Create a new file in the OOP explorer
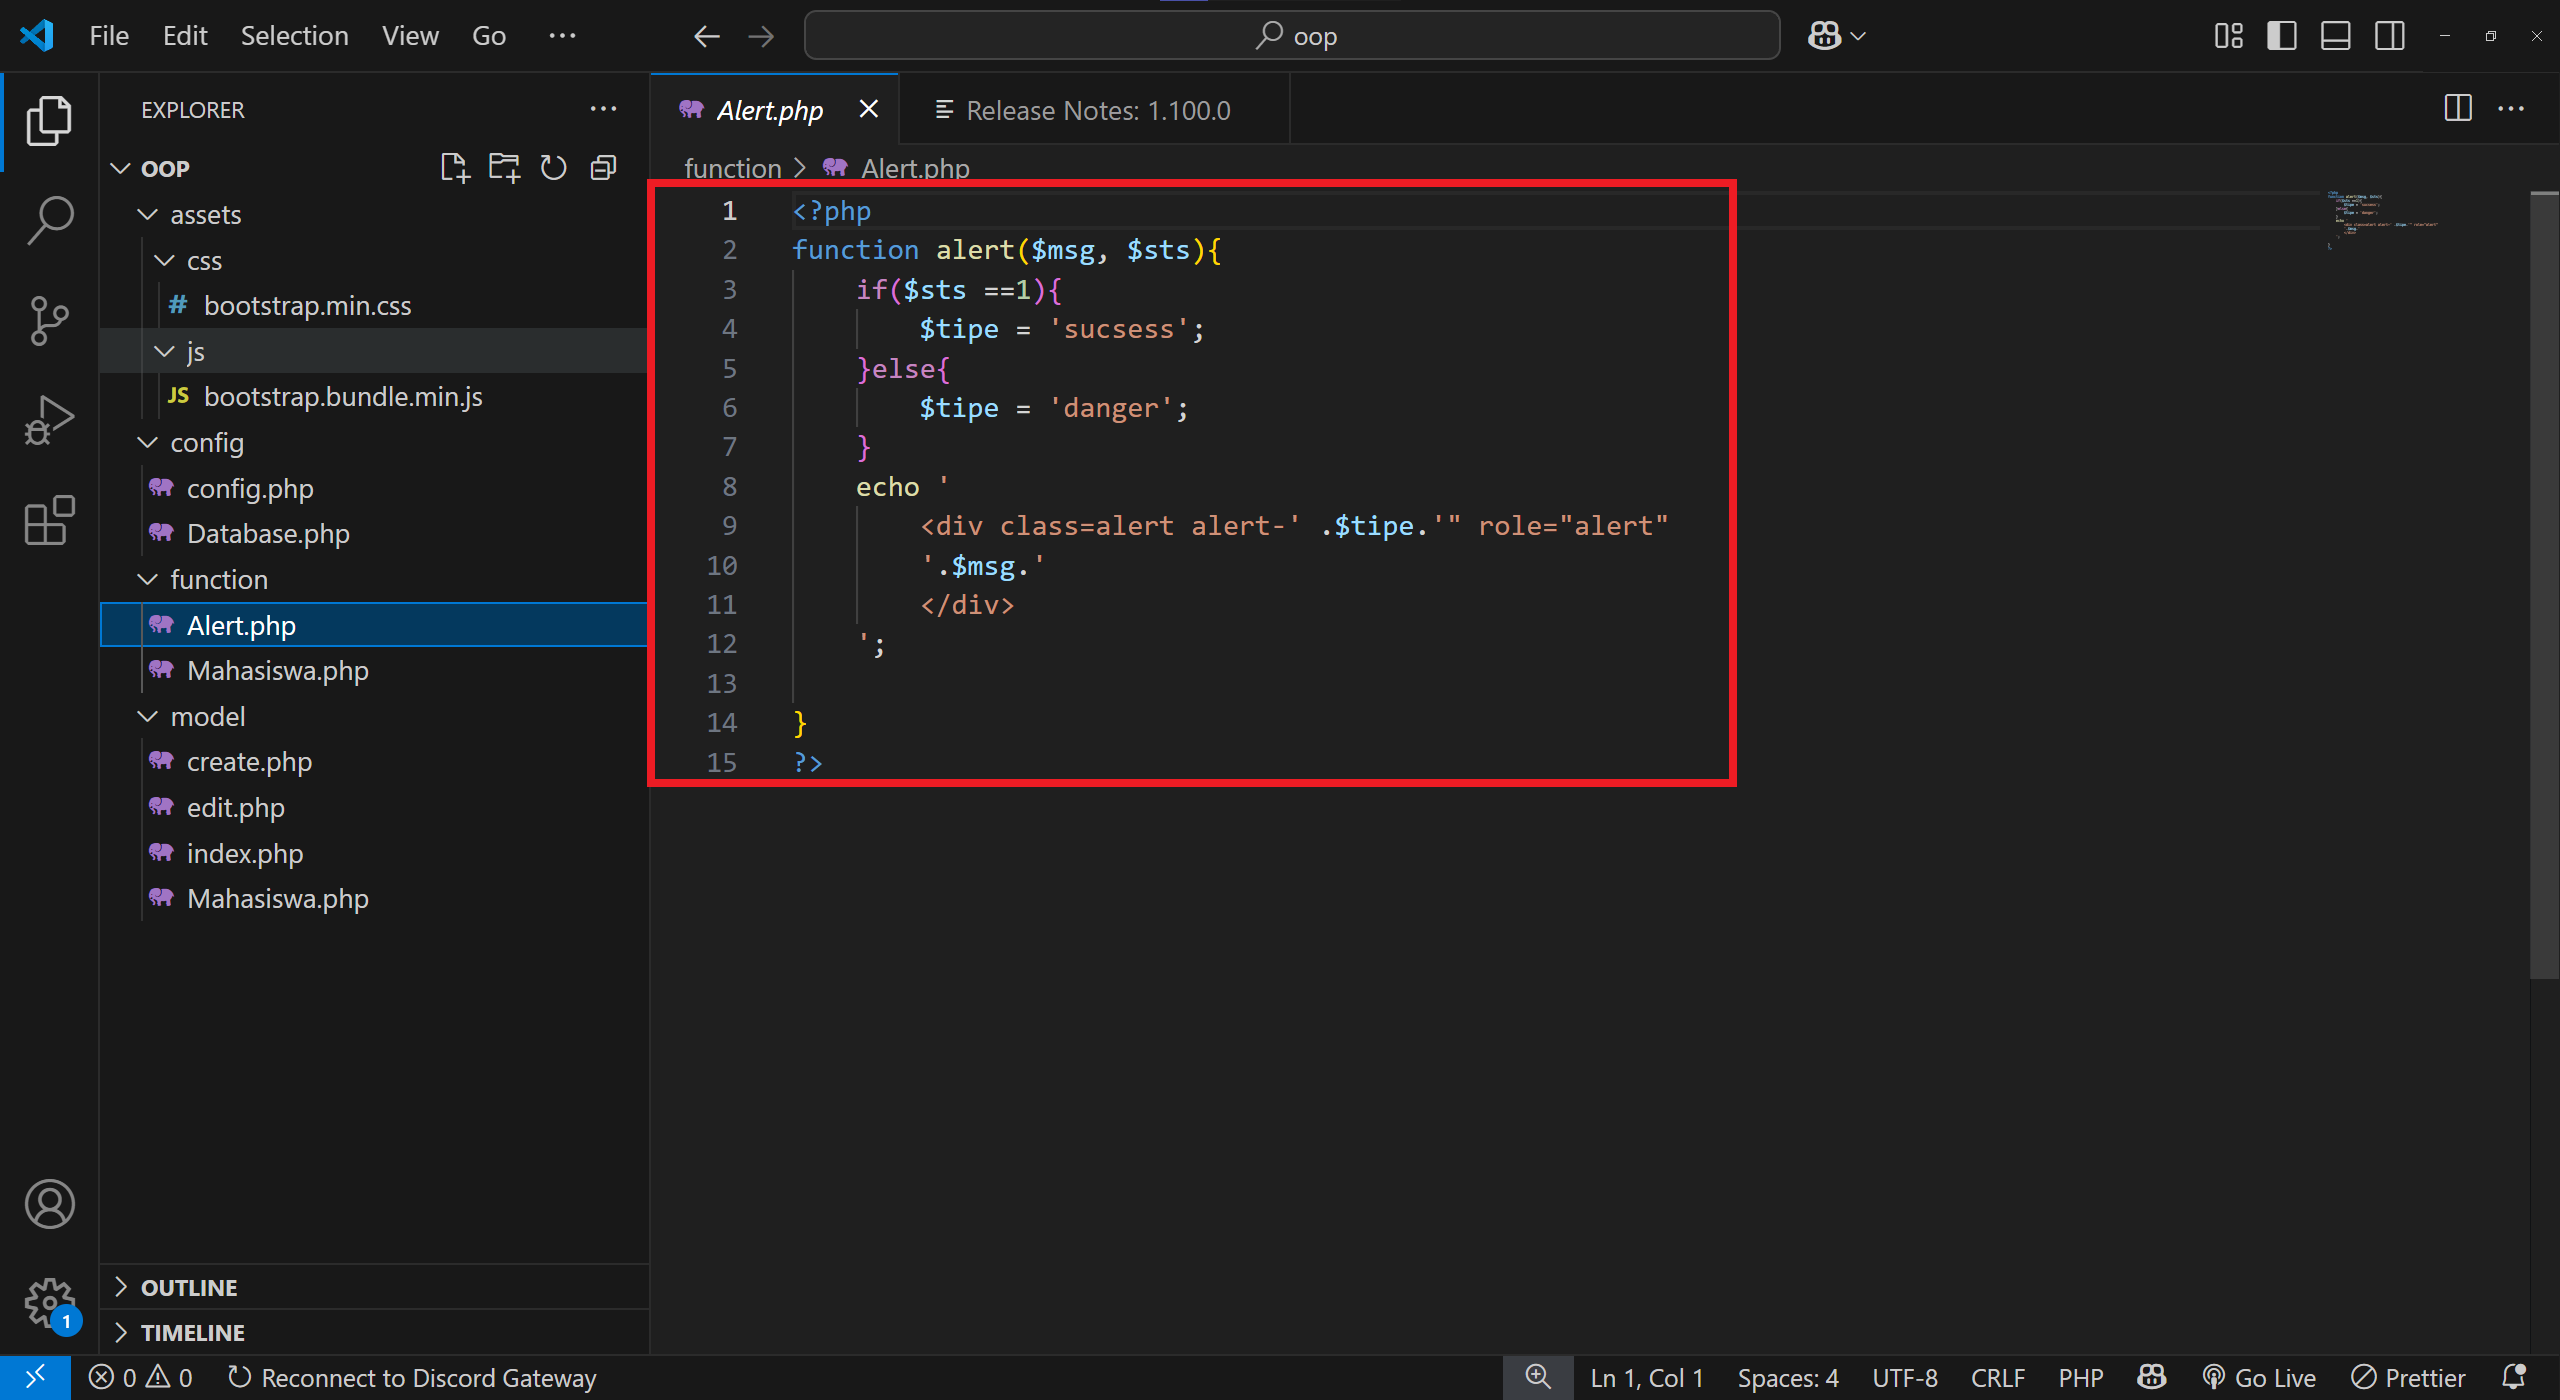Viewport: 2560px width, 1400px height. tap(455, 167)
